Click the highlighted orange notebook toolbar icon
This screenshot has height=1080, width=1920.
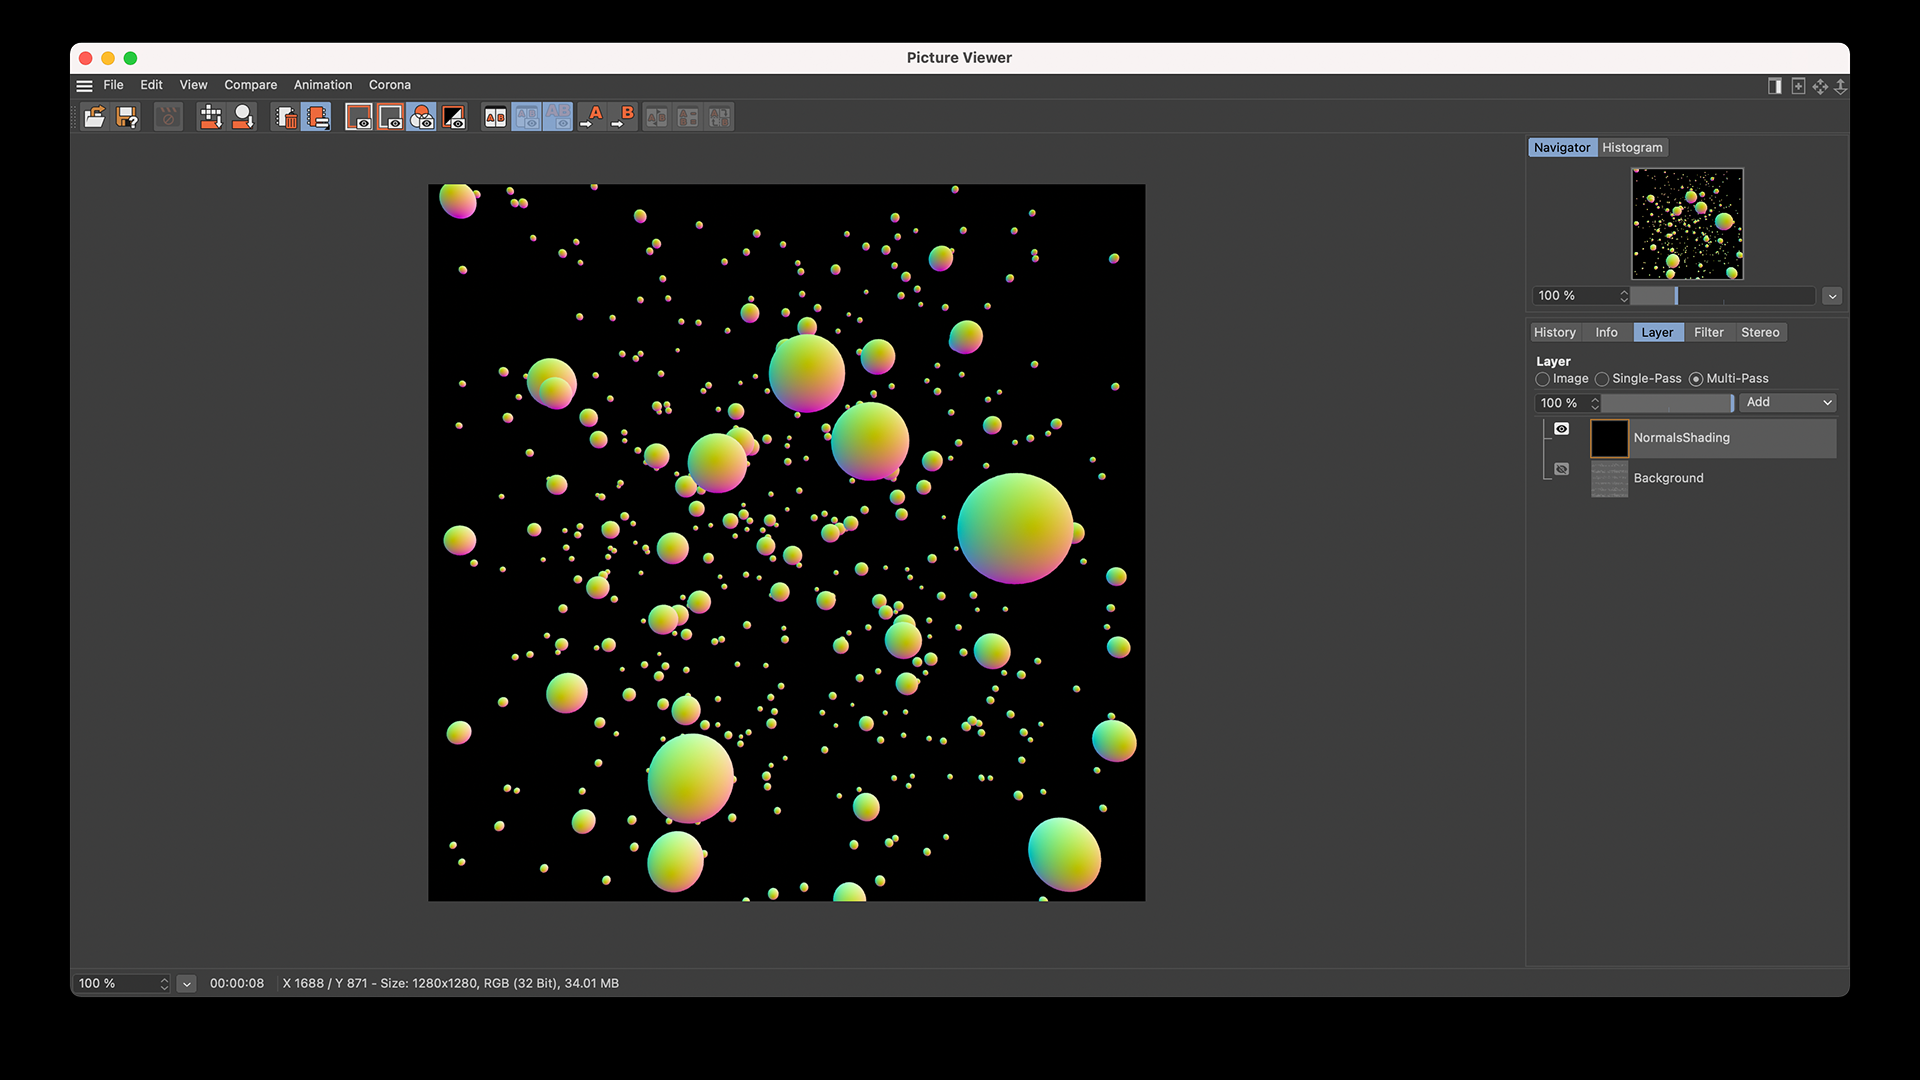[316, 117]
